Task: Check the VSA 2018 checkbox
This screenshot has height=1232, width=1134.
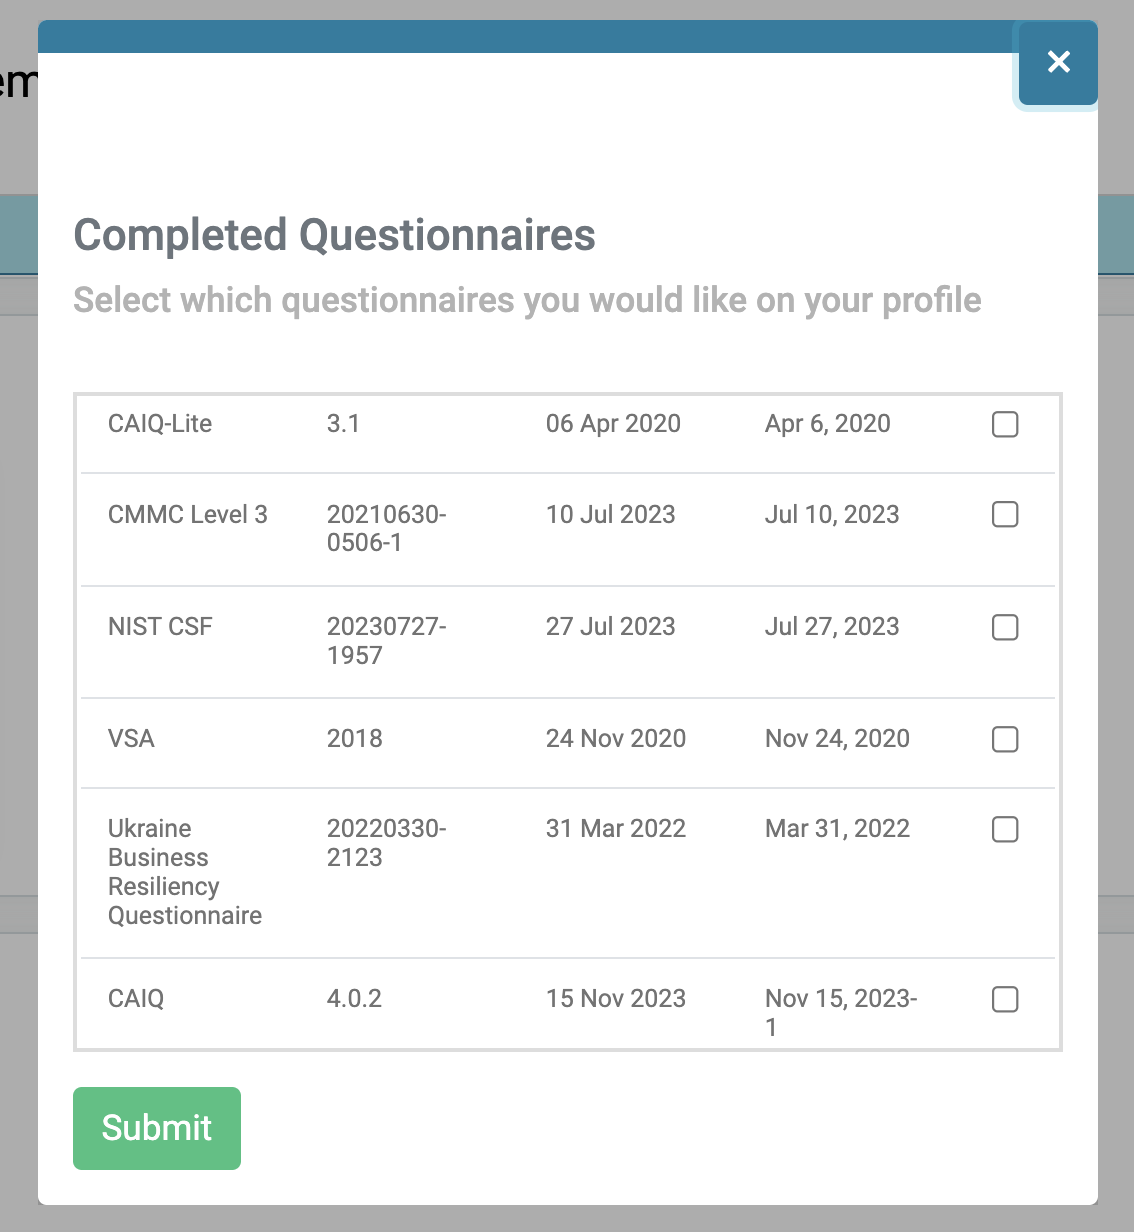Action: coord(1004,739)
